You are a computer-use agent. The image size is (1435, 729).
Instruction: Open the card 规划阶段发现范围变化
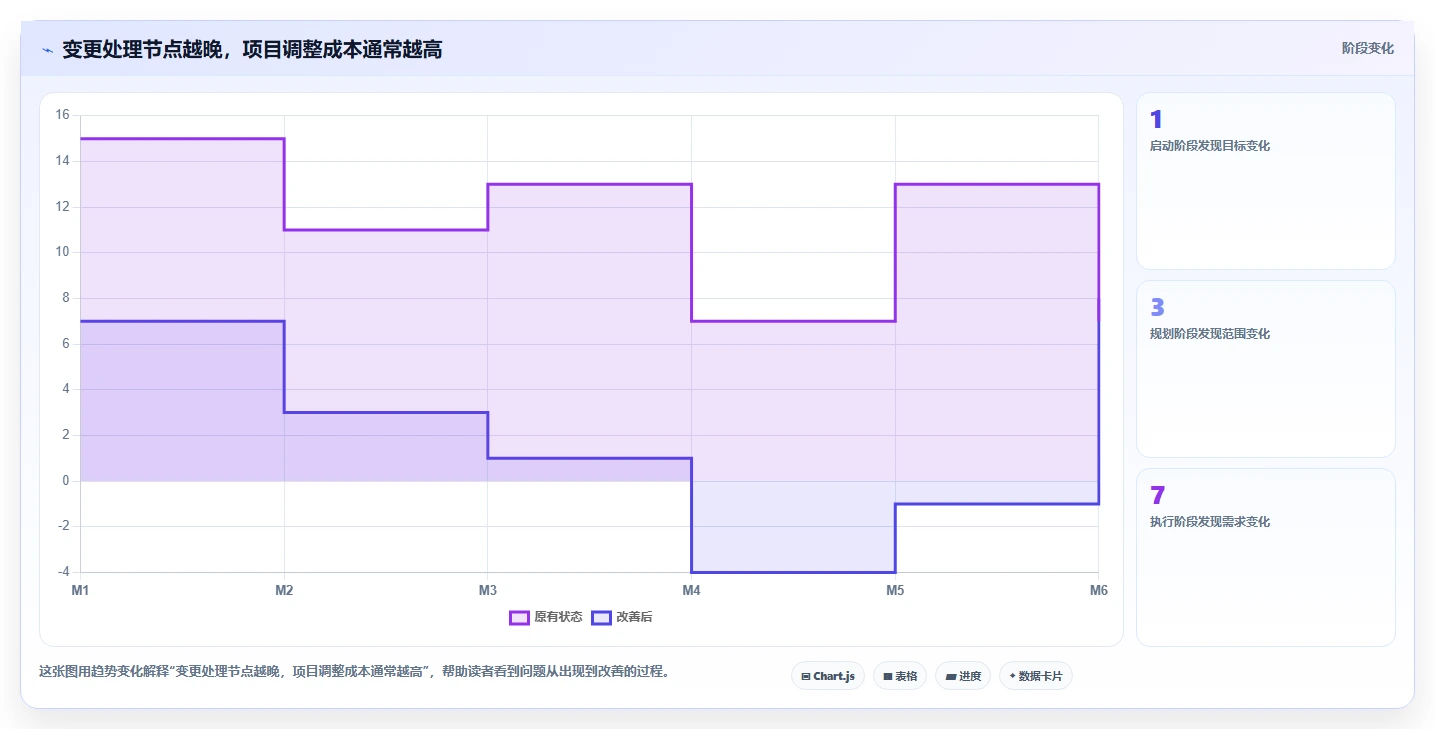(x=1265, y=369)
